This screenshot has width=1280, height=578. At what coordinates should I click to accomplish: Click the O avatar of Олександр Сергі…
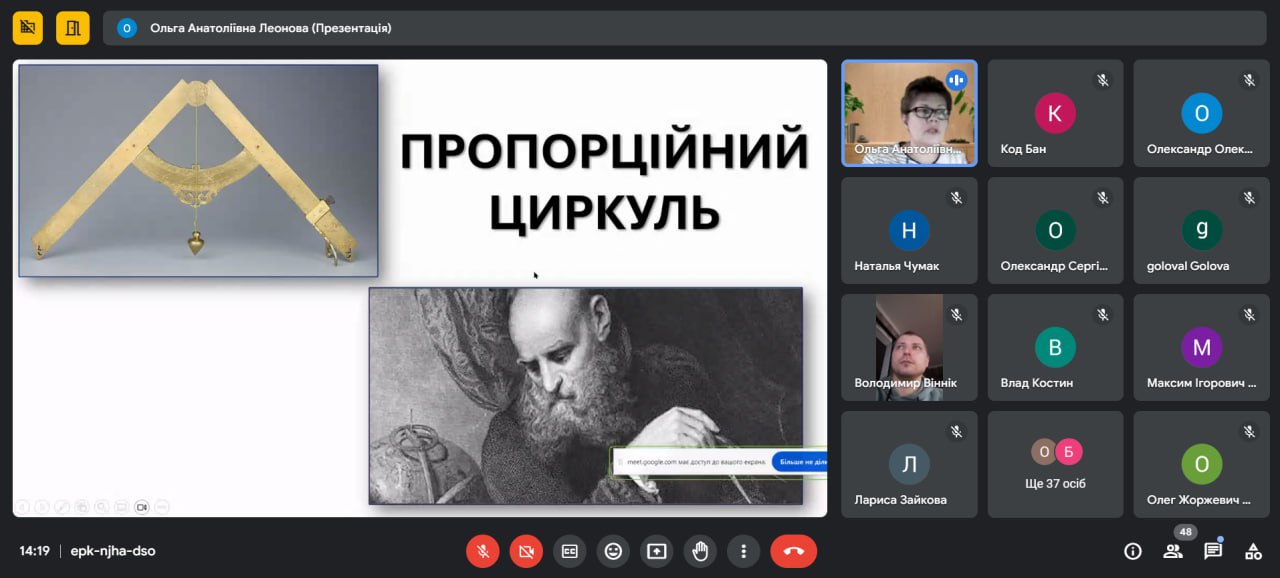click(x=1055, y=230)
